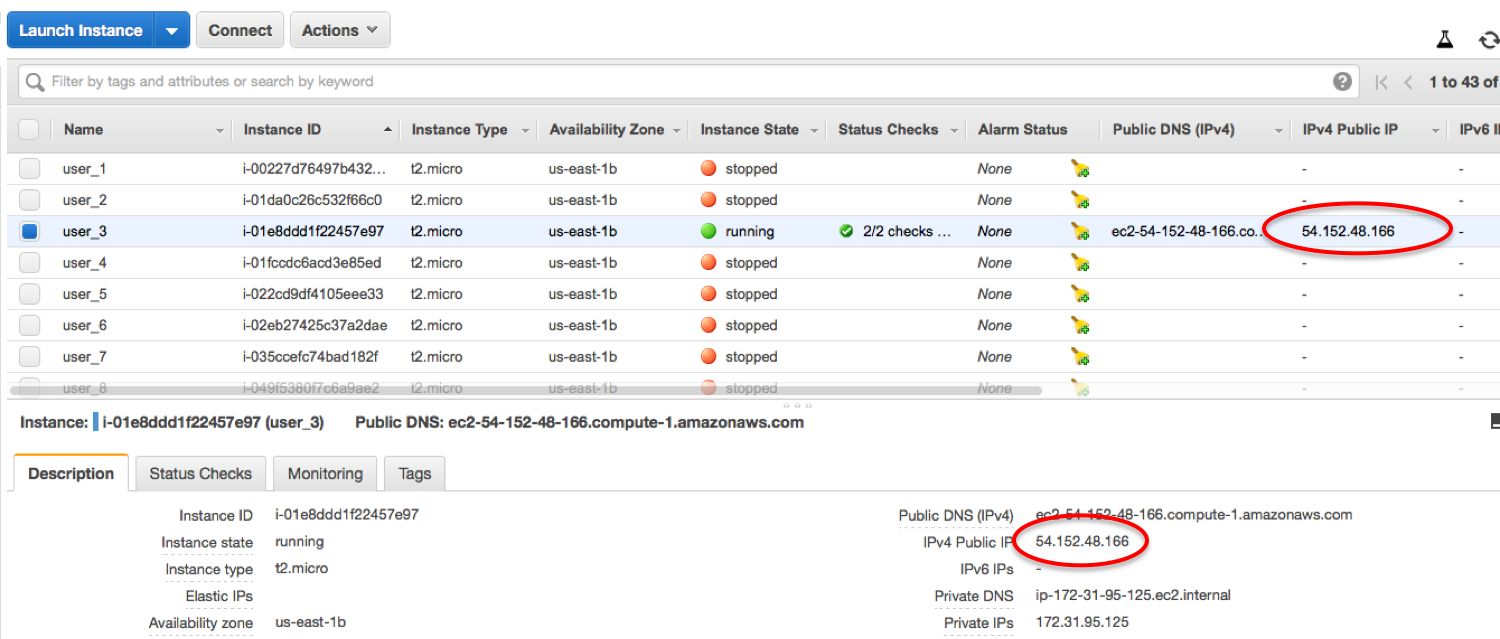Toggle the select-all header checkbox
This screenshot has width=1500, height=639.
29,130
